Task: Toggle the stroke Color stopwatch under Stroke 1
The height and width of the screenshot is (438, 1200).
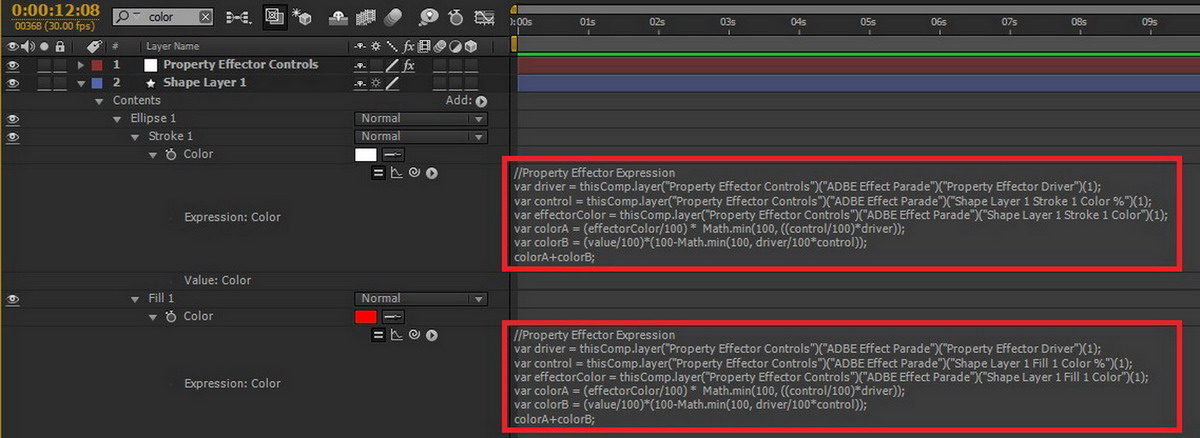Action: click(170, 154)
